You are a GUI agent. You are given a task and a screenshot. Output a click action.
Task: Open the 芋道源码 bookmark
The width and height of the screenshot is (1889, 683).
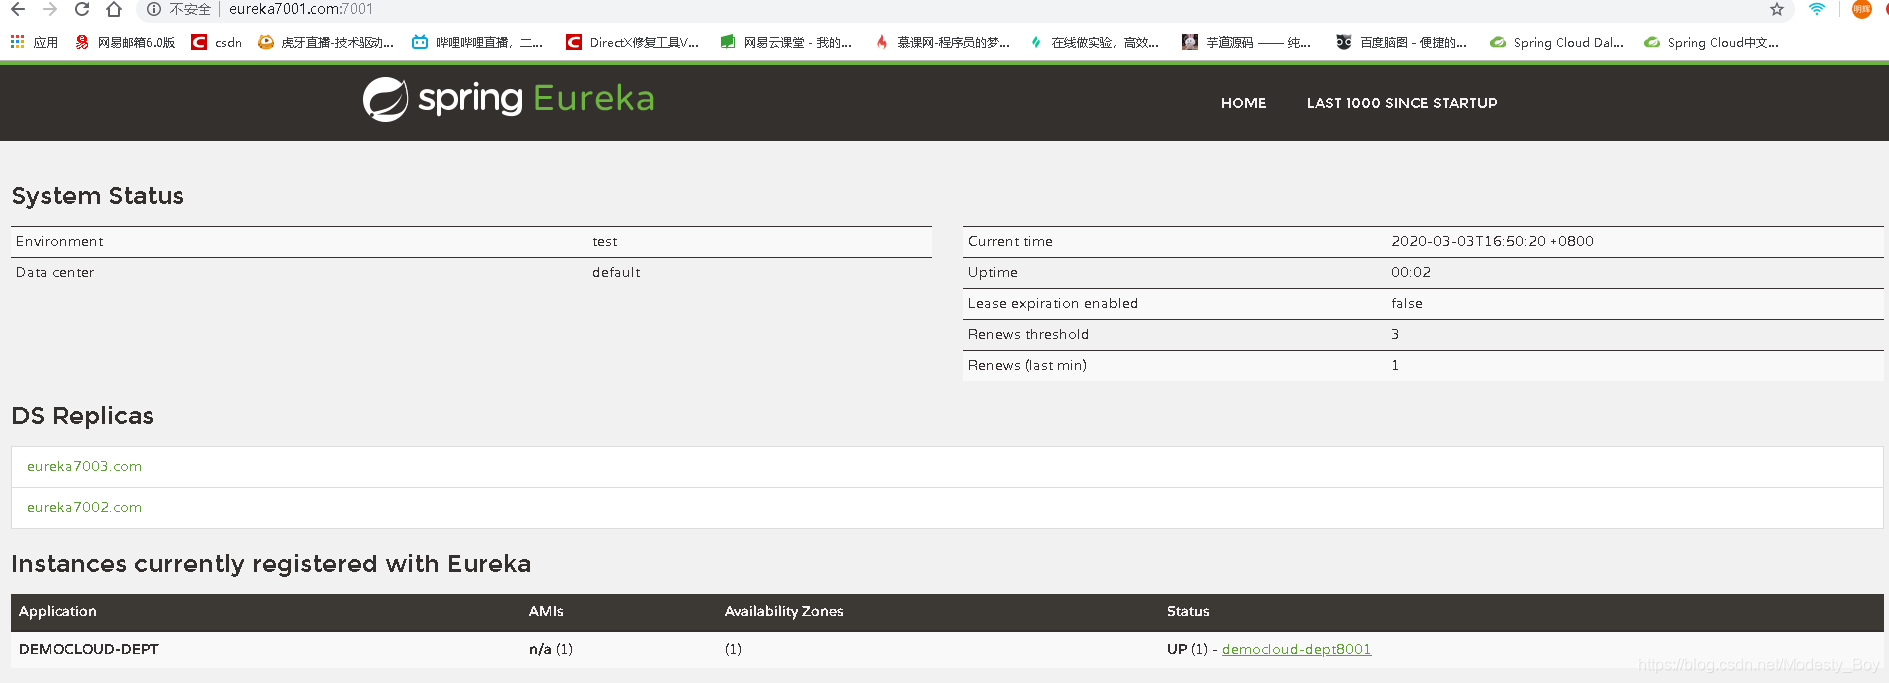point(1246,42)
